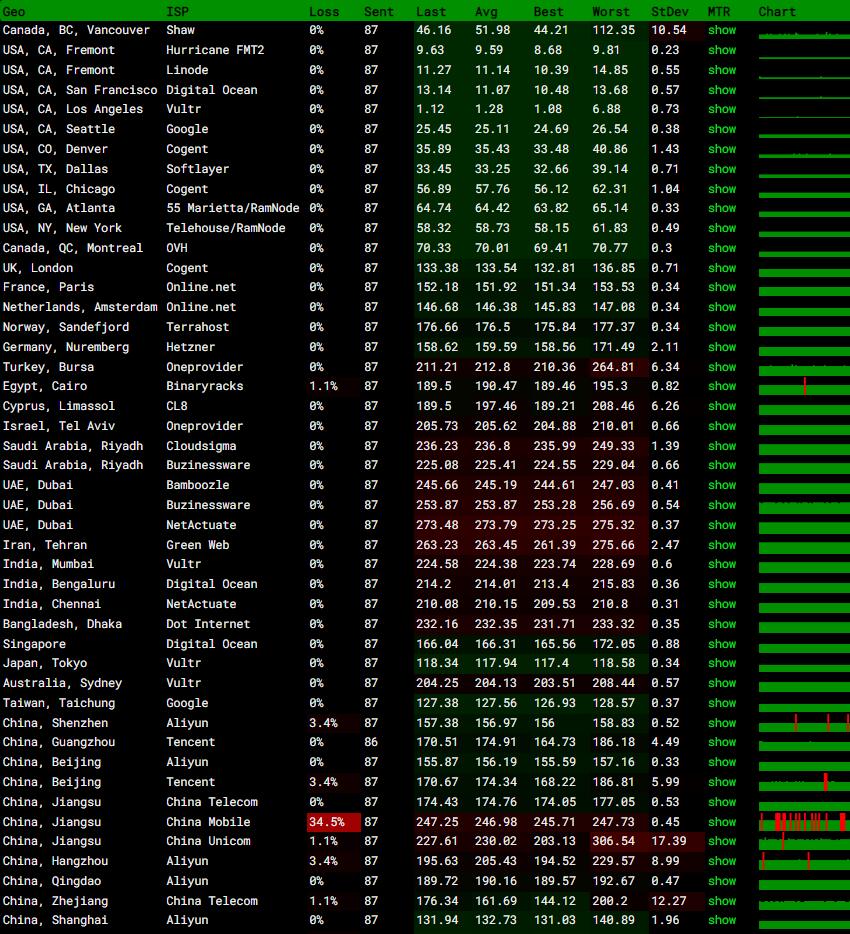The height and width of the screenshot is (934, 850).
Task: Open MTR for Atlanta 55 Marietta/RamNode
Action: (722, 208)
